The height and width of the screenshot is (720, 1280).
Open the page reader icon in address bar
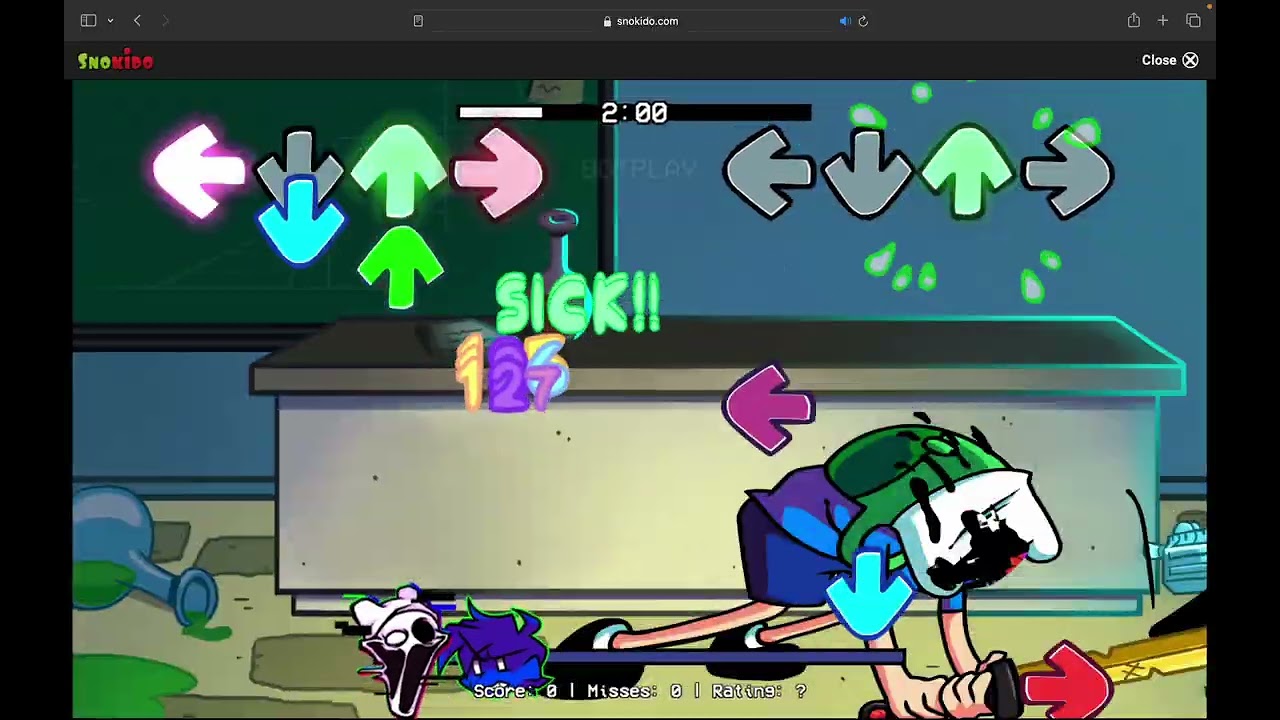point(418,21)
